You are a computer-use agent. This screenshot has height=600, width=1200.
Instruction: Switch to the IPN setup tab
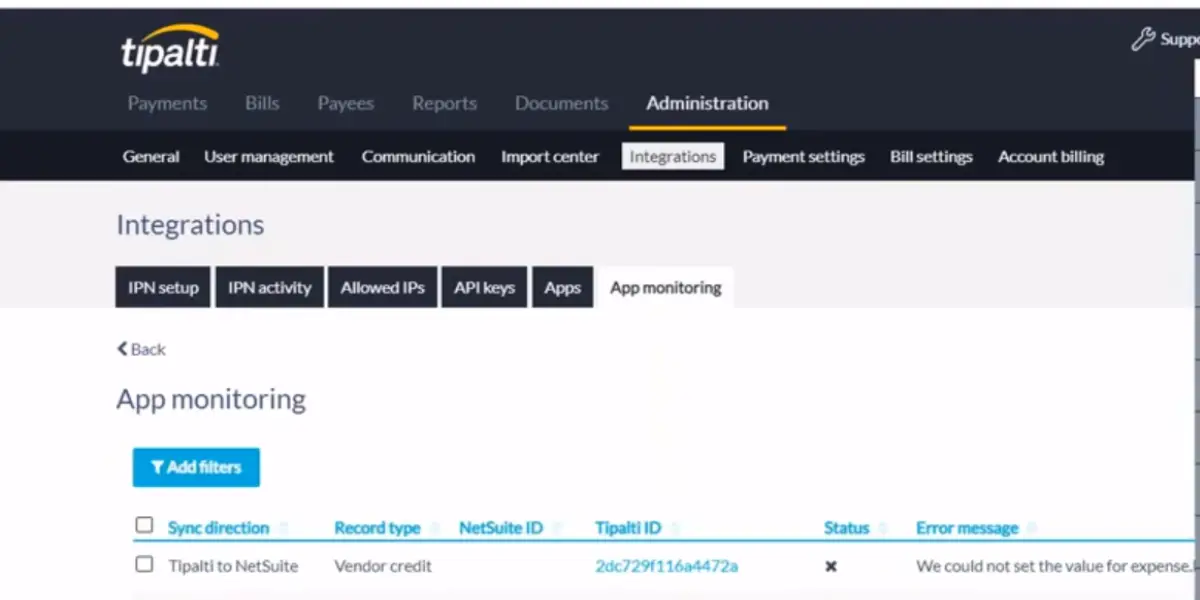pos(163,287)
